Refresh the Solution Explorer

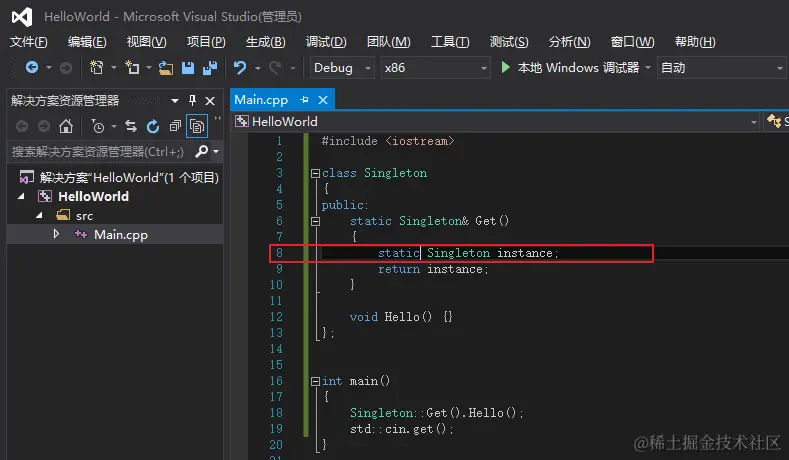coord(153,126)
